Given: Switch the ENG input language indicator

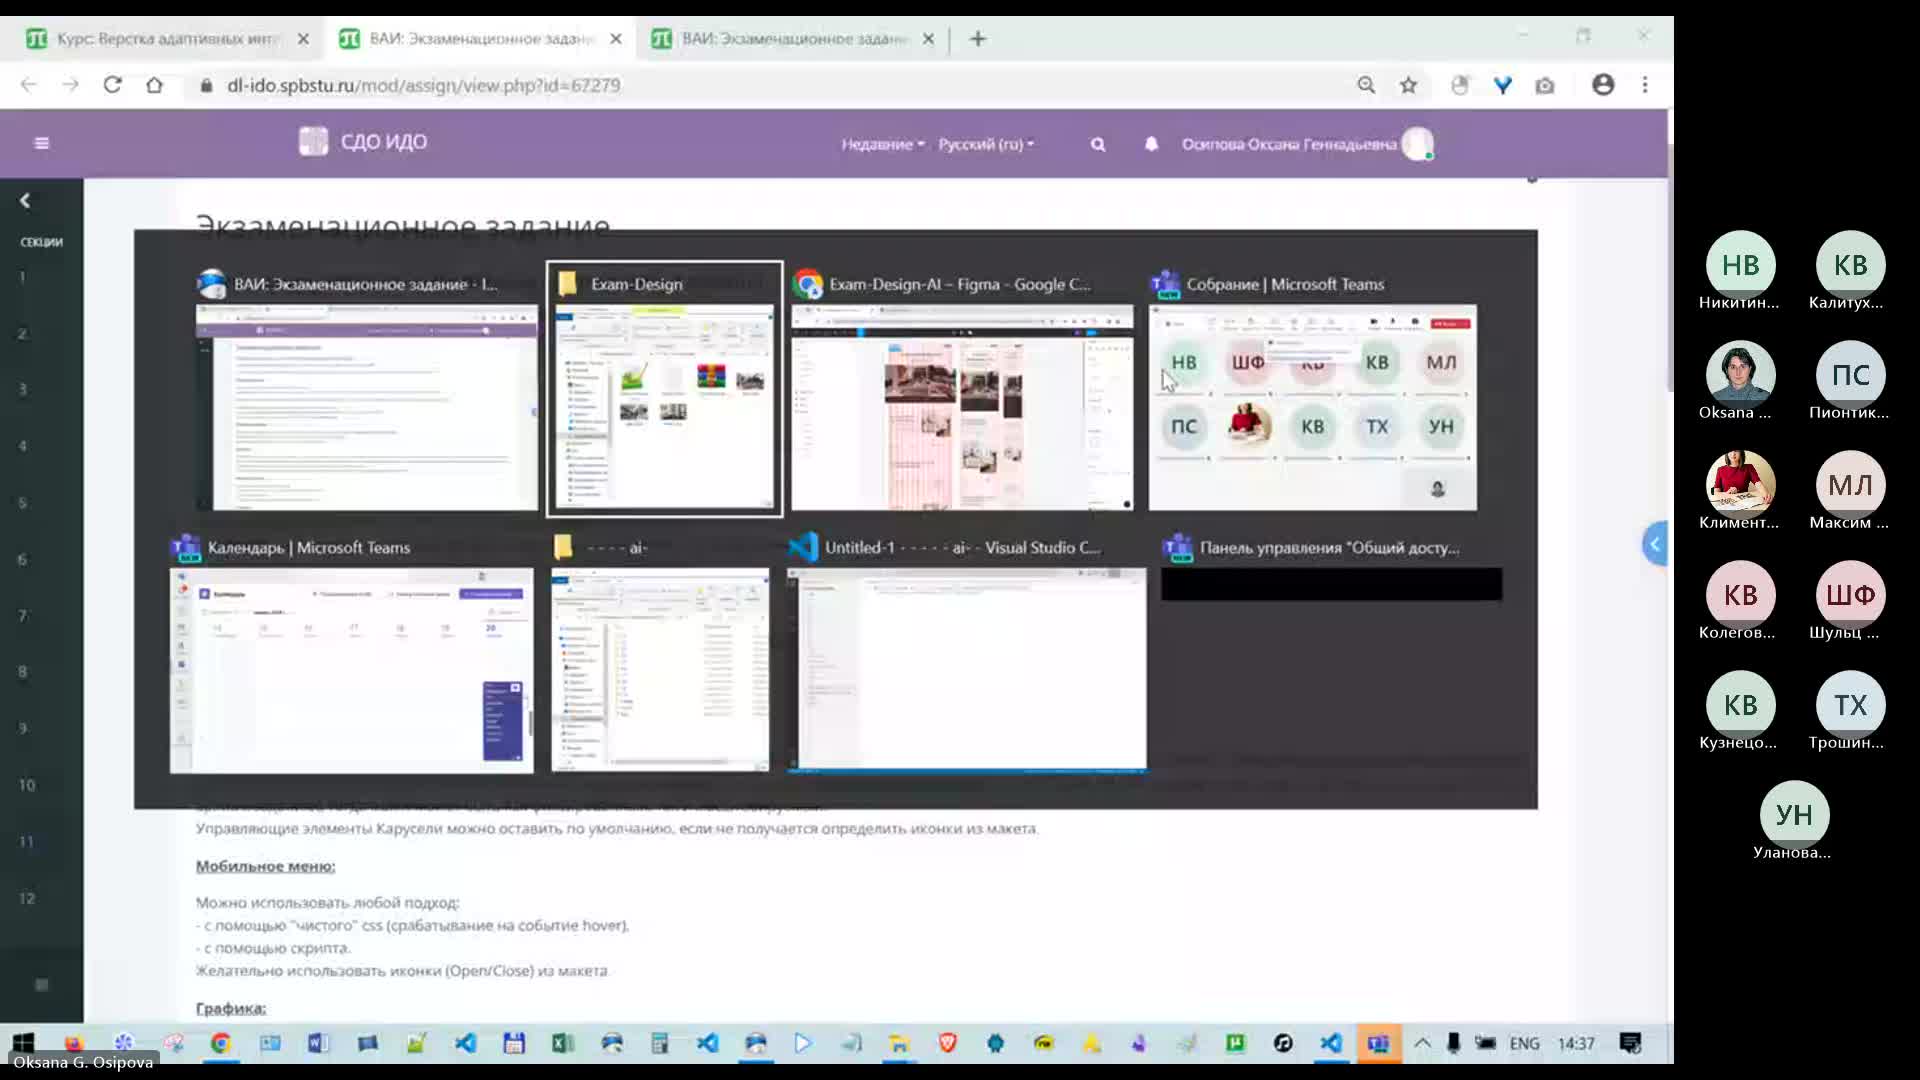Looking at the screenshot, I should click(1524, 1043).
